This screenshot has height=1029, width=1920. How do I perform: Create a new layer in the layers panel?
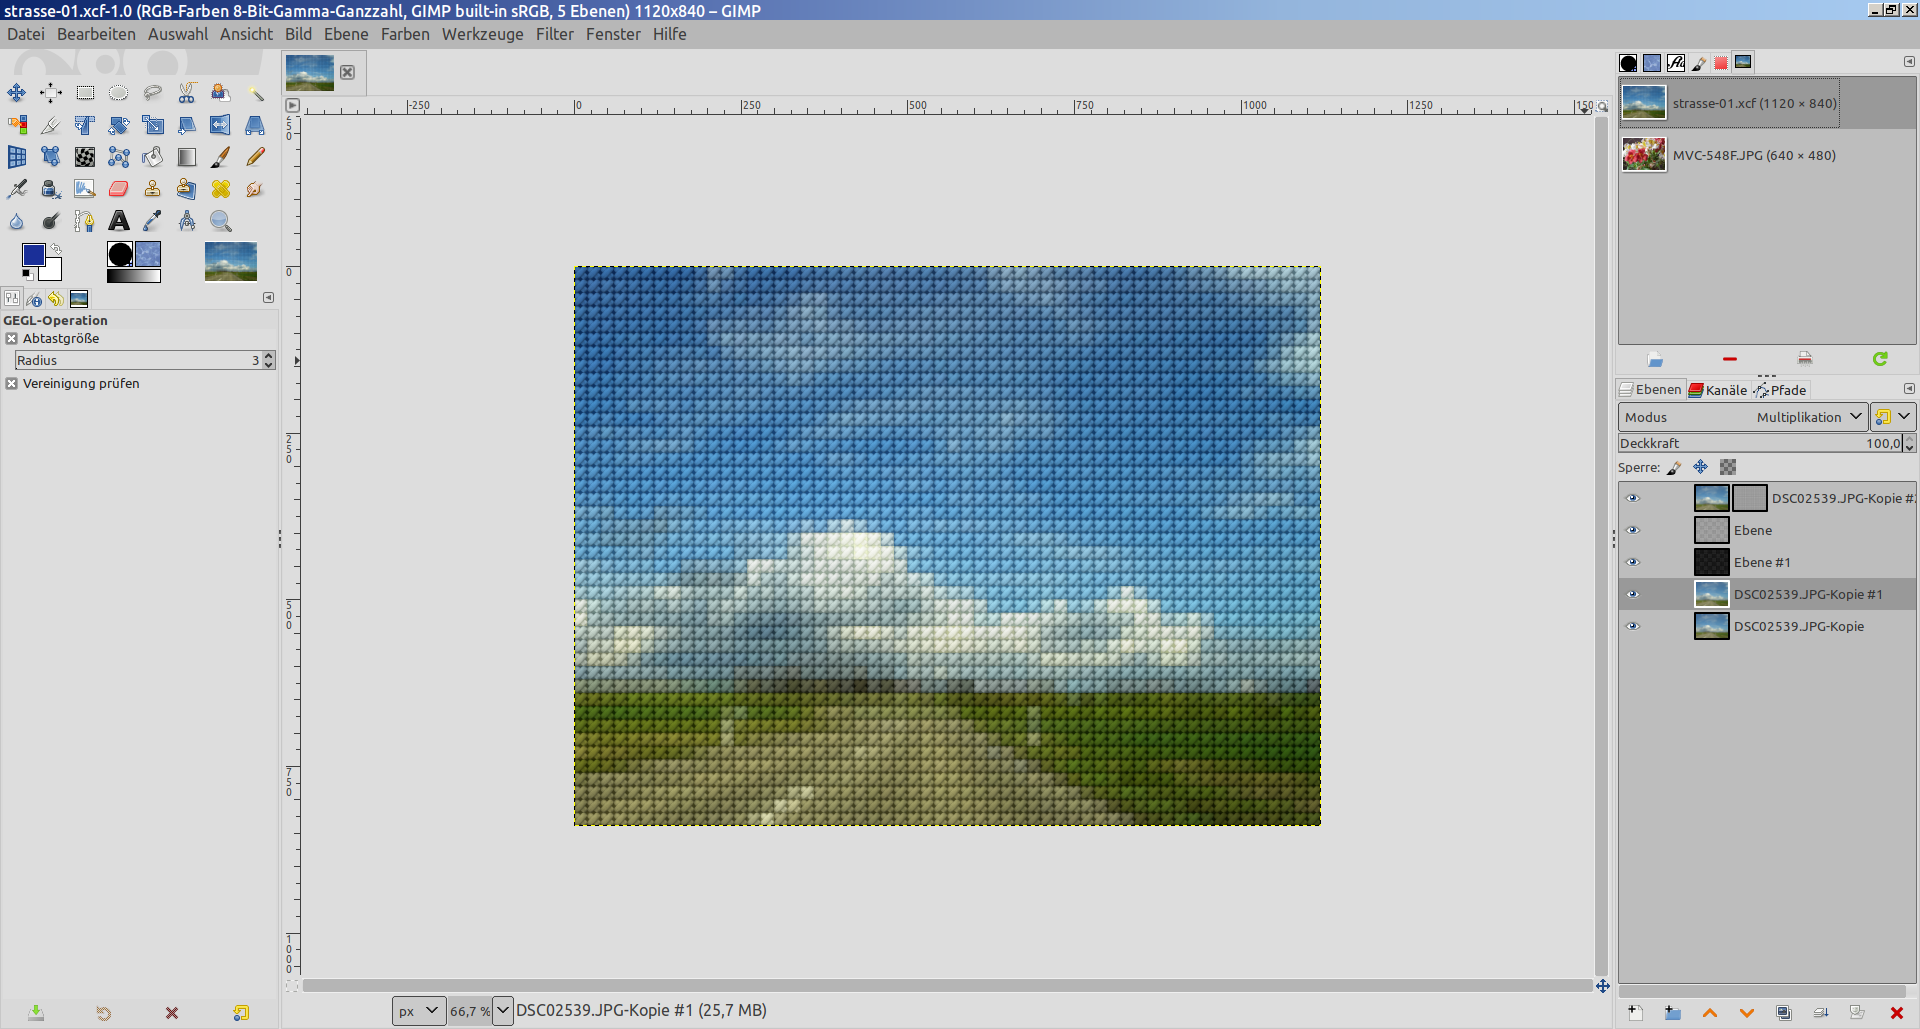pyautogui.click(x=1636, y=1013)
